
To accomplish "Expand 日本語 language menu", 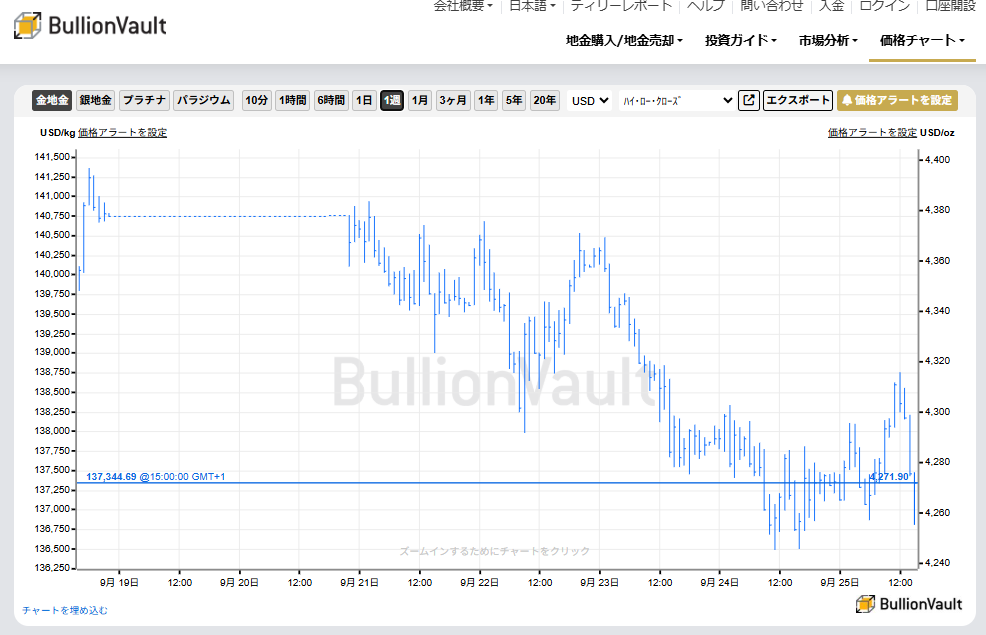I will [x=532, y=6].
